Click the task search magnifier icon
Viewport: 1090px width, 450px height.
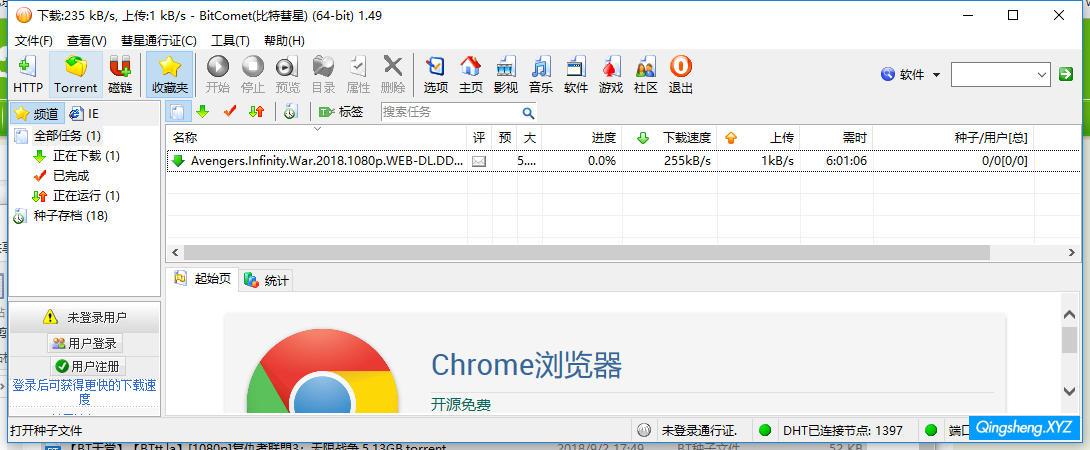tap(528, 113)
